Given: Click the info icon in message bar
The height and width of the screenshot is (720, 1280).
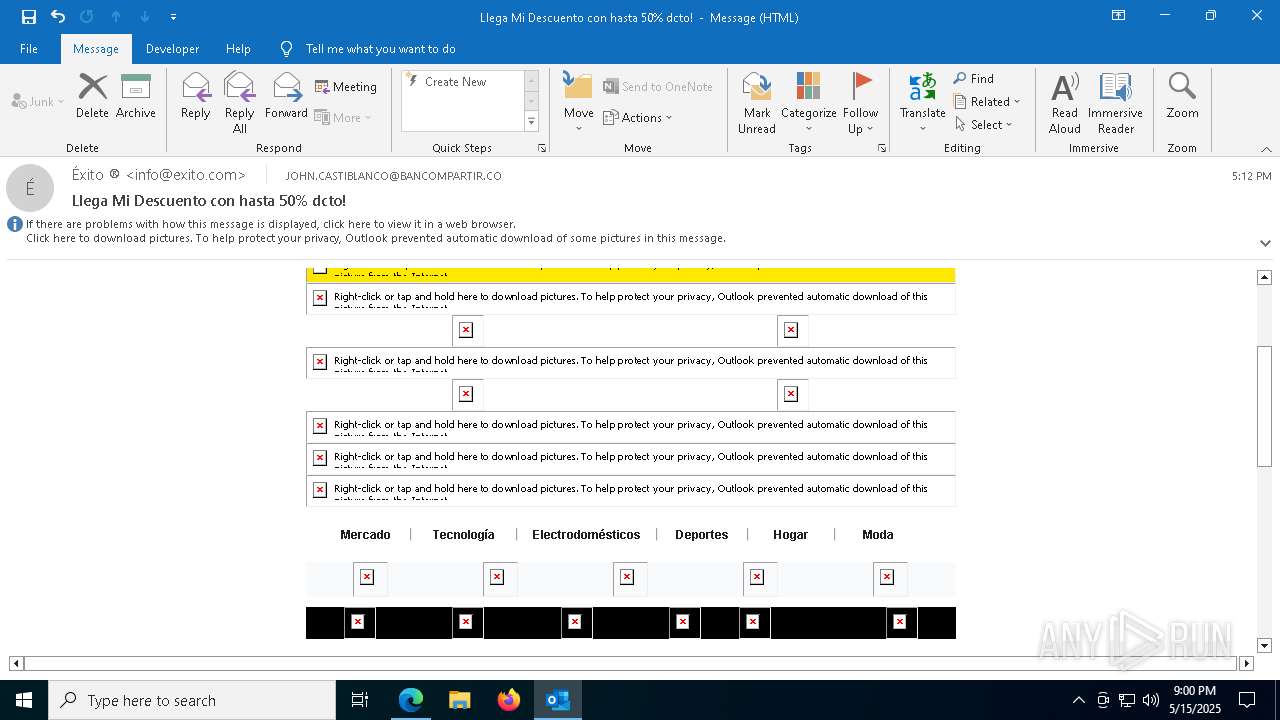Looking at the screenshot, I should (15, 225).
